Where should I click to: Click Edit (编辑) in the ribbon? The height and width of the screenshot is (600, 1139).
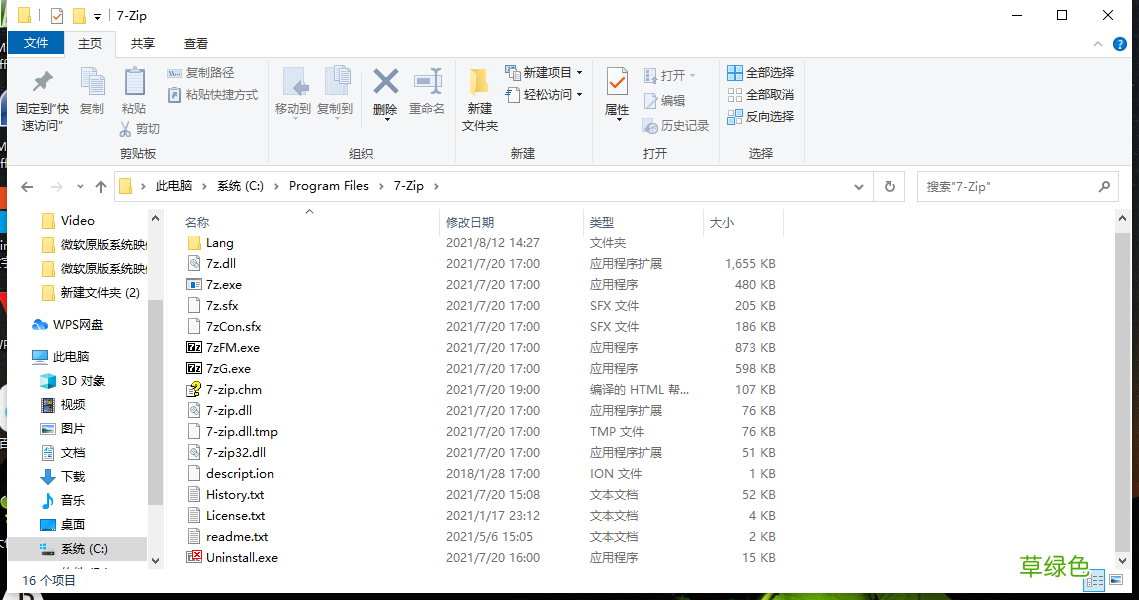[x=664, y=101]
